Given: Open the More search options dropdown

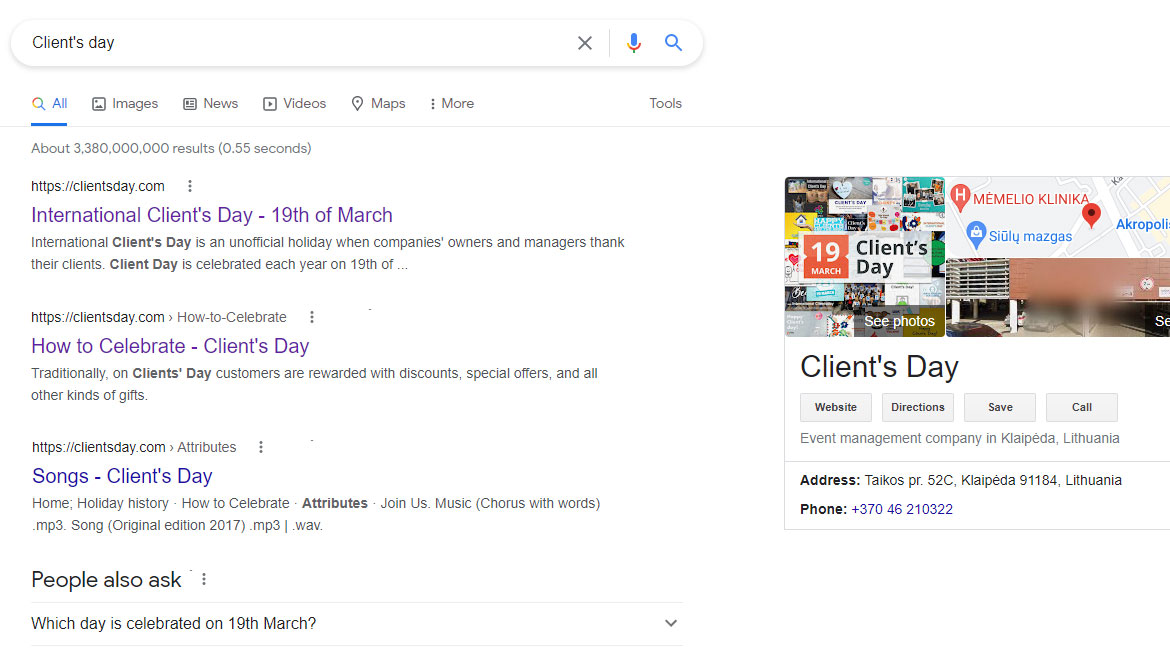Looking at the screenshot, I should [x=451, y=104].
